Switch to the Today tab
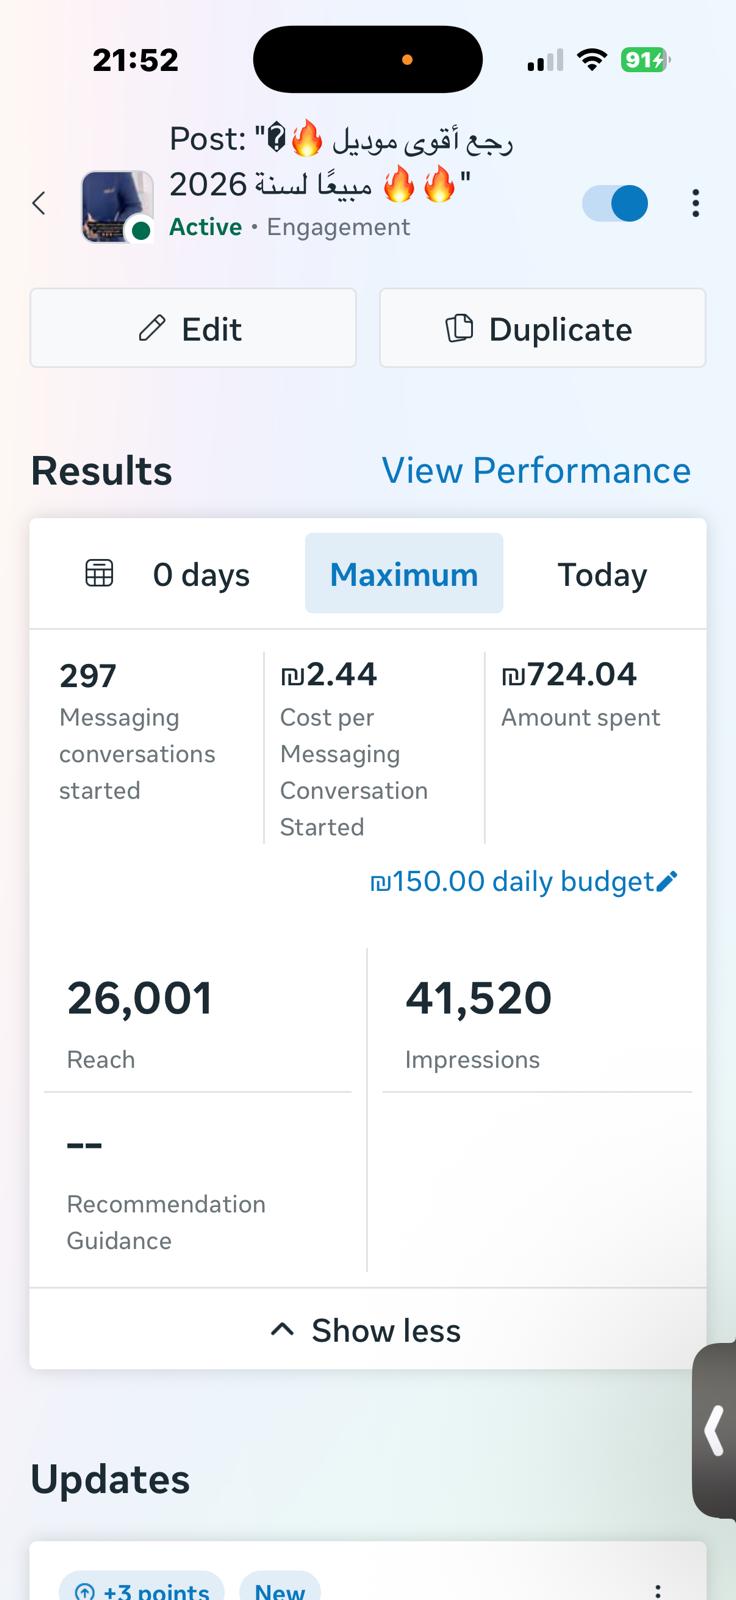The image size is (736, 1600). click(x=602, y=574)
